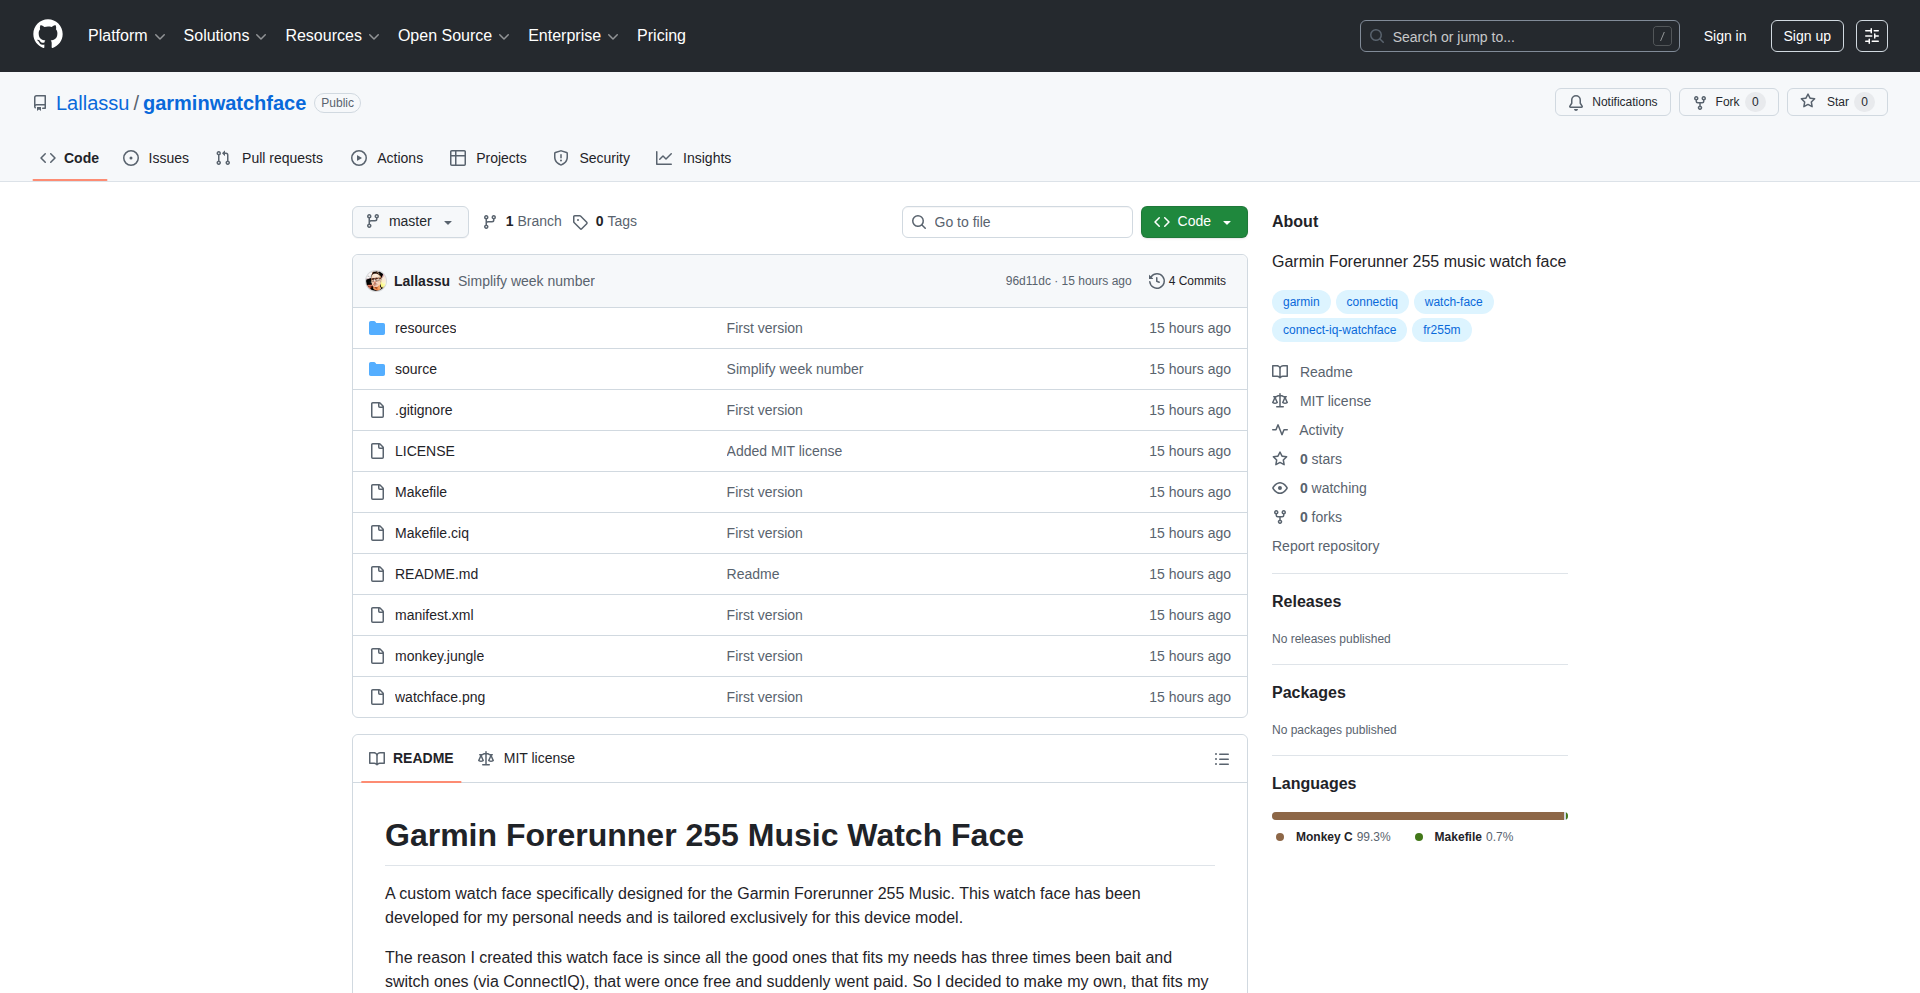This screenshot has height=993, width=1920.
Task: Open the Actions tab
Action: (x=387, y=158)
